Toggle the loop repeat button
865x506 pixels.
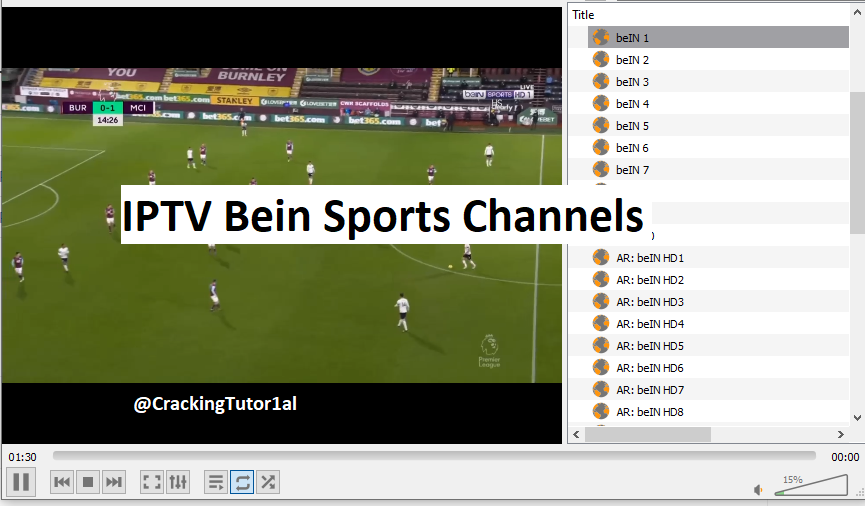(x=242, y=482)
